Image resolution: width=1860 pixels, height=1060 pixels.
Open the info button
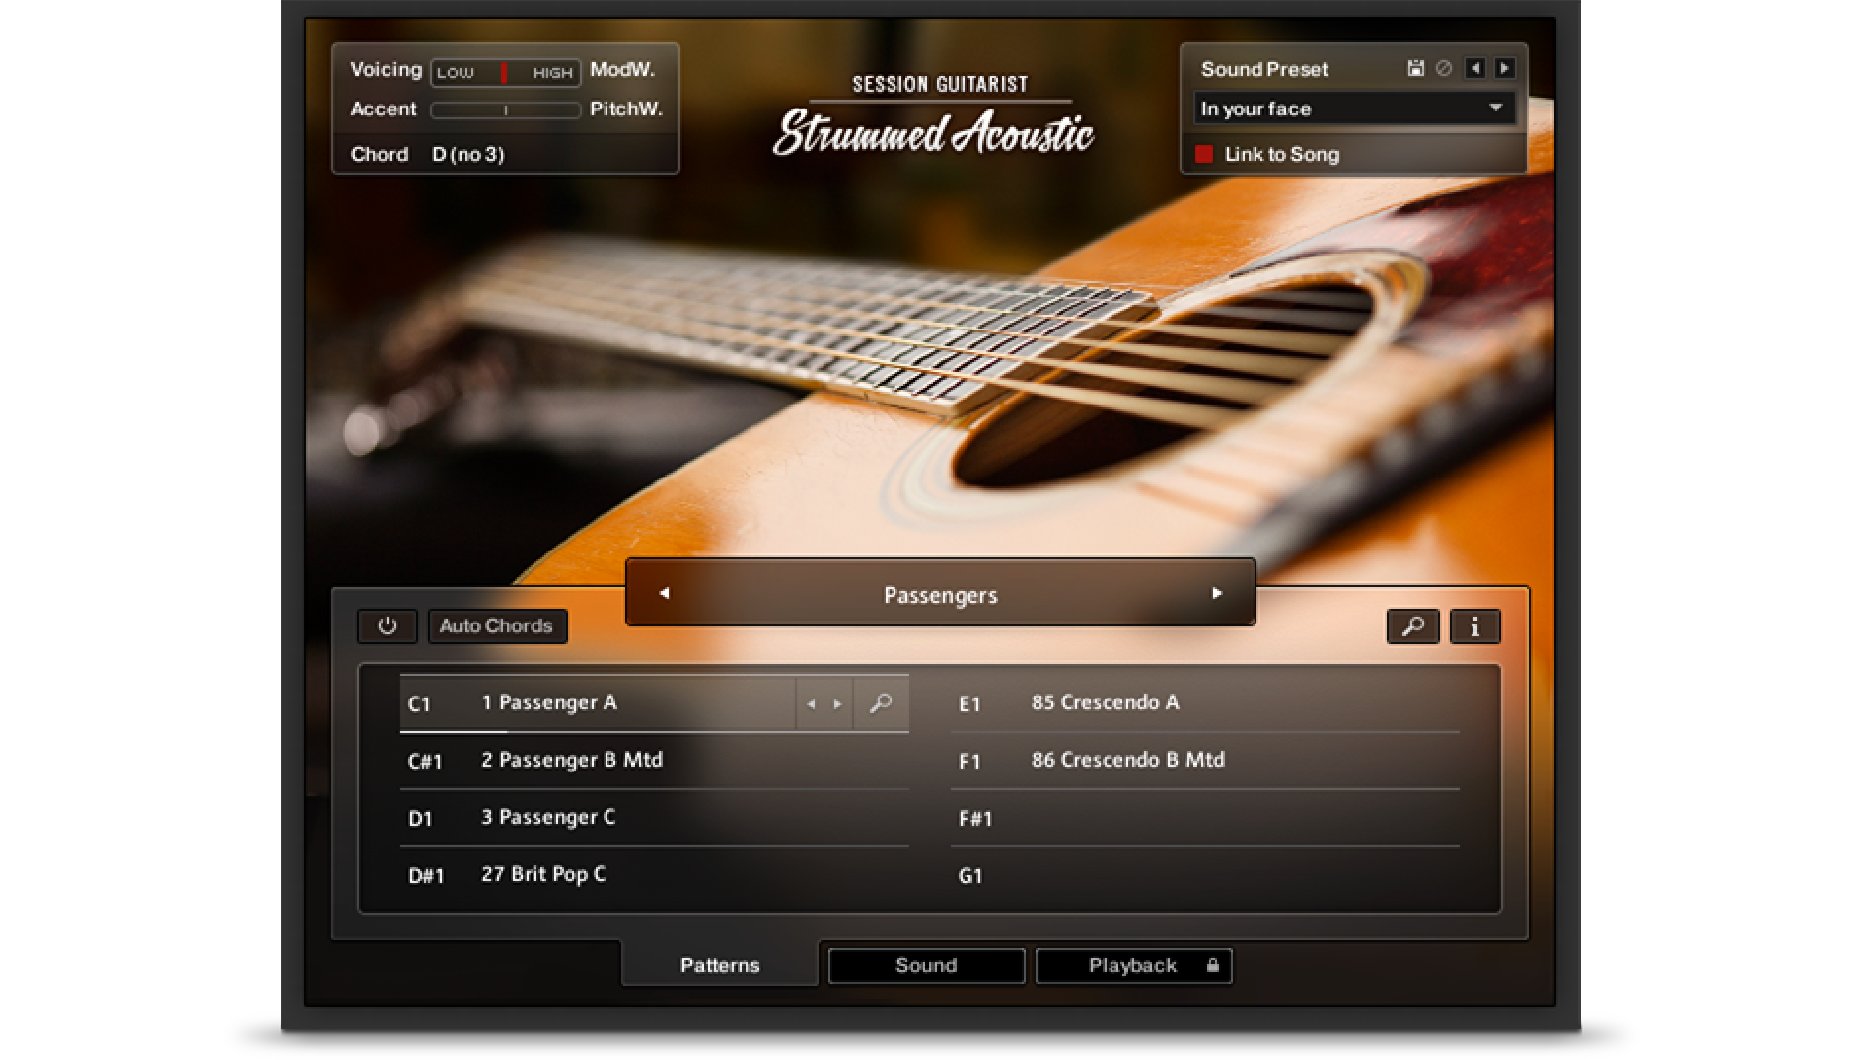tap(1475, 626)
